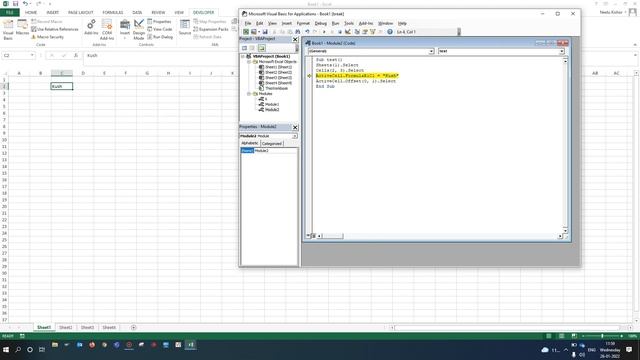Open the Add-ins ribbon button

click(x=91, y=27)
